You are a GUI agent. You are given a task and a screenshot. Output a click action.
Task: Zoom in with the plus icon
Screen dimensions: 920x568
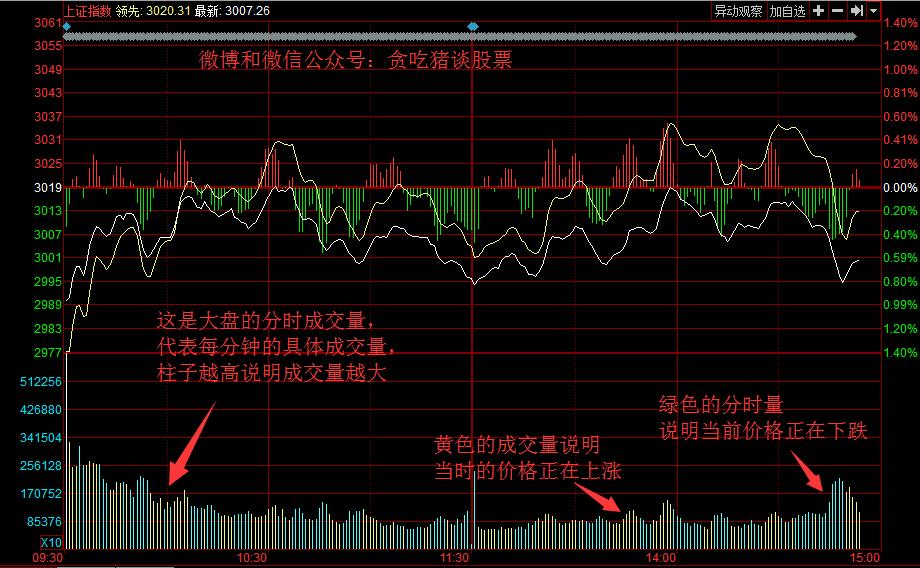pos(818,11)
